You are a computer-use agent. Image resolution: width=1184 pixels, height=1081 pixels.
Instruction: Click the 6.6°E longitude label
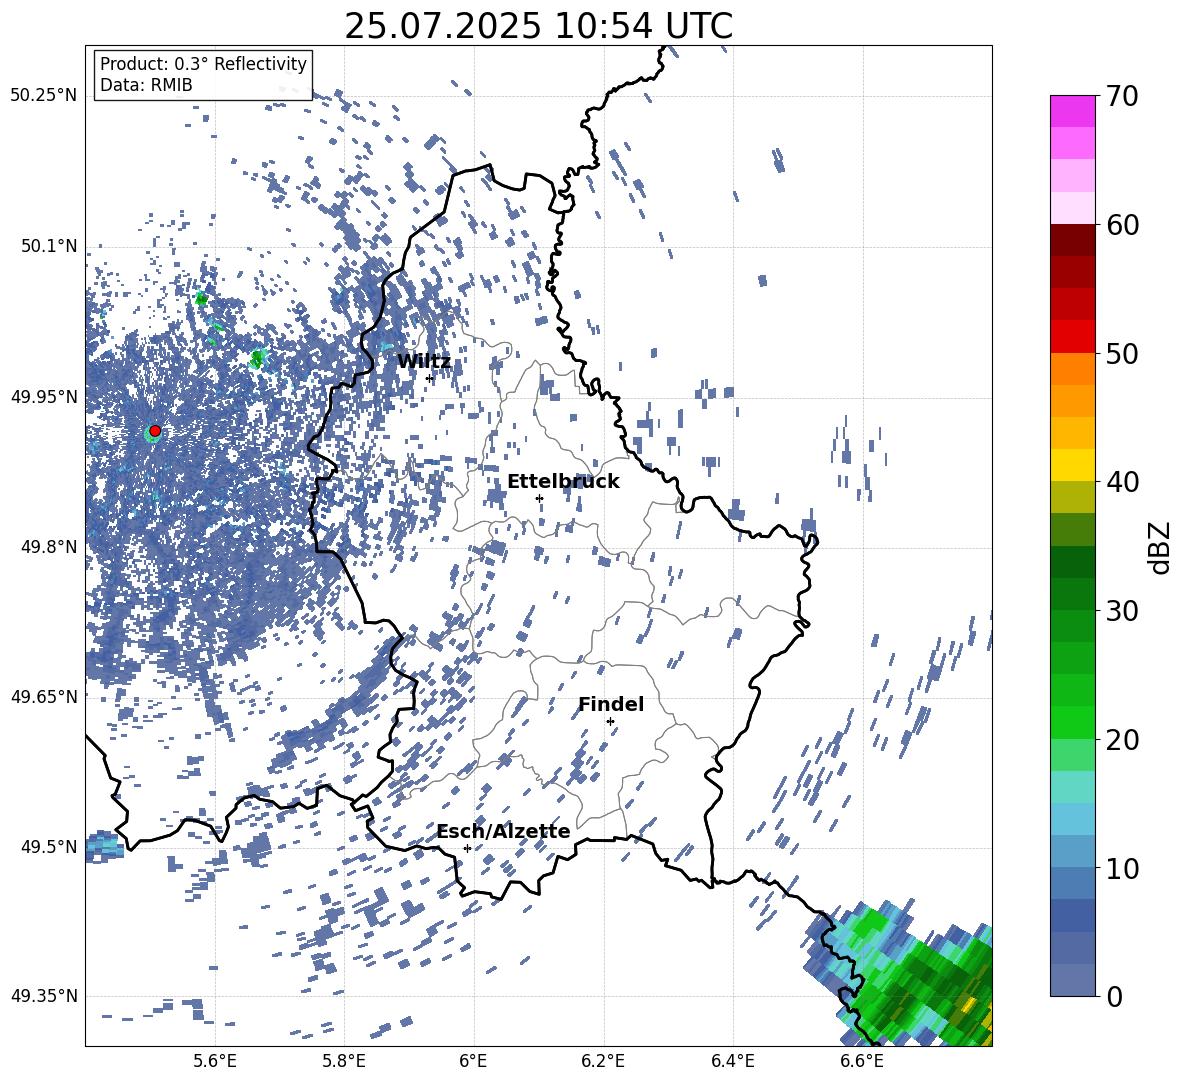click(862, 1061)
